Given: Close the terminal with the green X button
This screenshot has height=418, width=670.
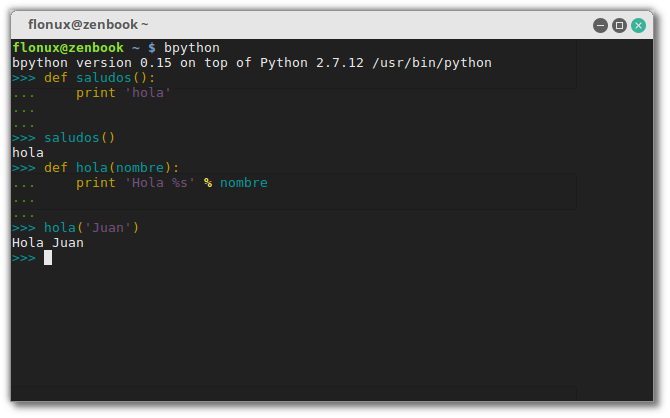Looking at the screenshot, I should pos(638,26).
